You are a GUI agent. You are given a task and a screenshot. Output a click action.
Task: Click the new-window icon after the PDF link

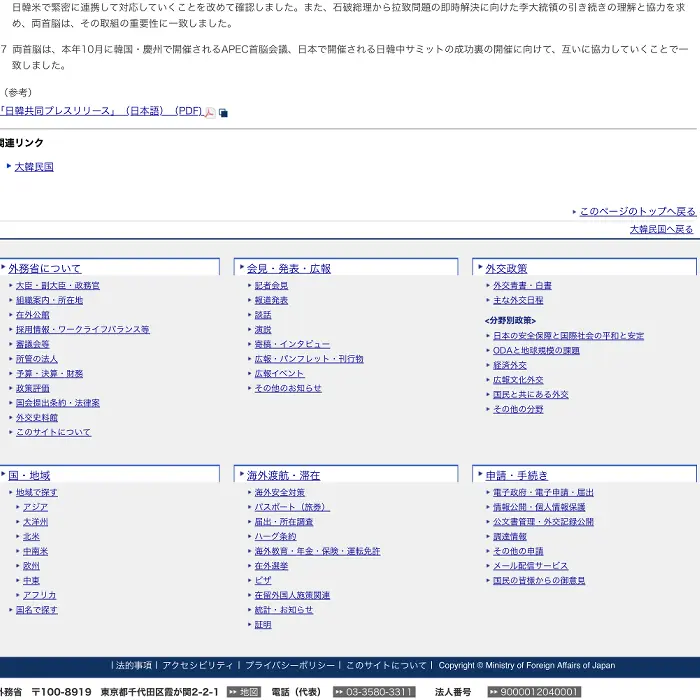[x=223, y=113]
